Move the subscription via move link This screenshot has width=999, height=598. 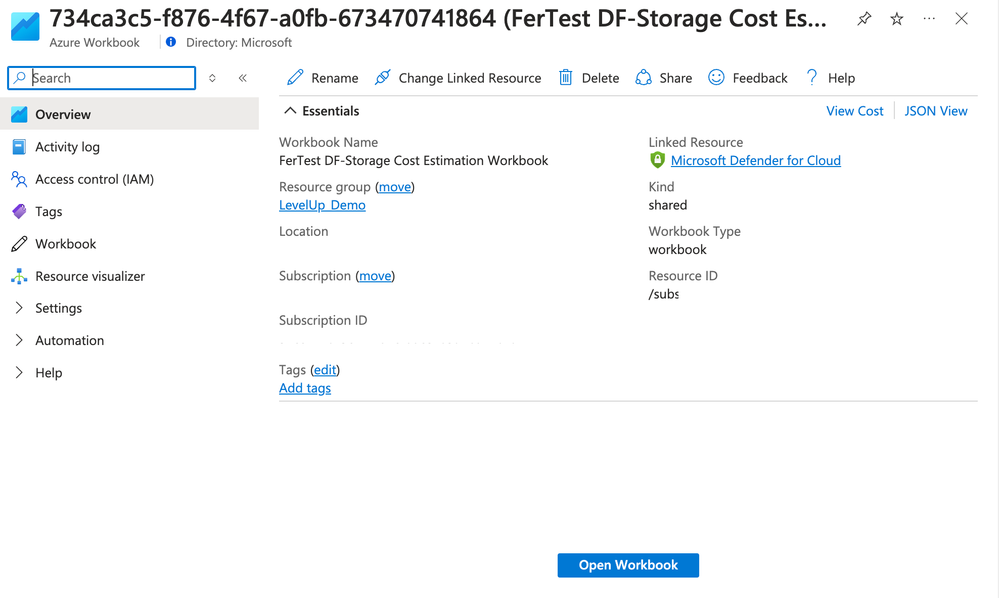coord(375,276)
